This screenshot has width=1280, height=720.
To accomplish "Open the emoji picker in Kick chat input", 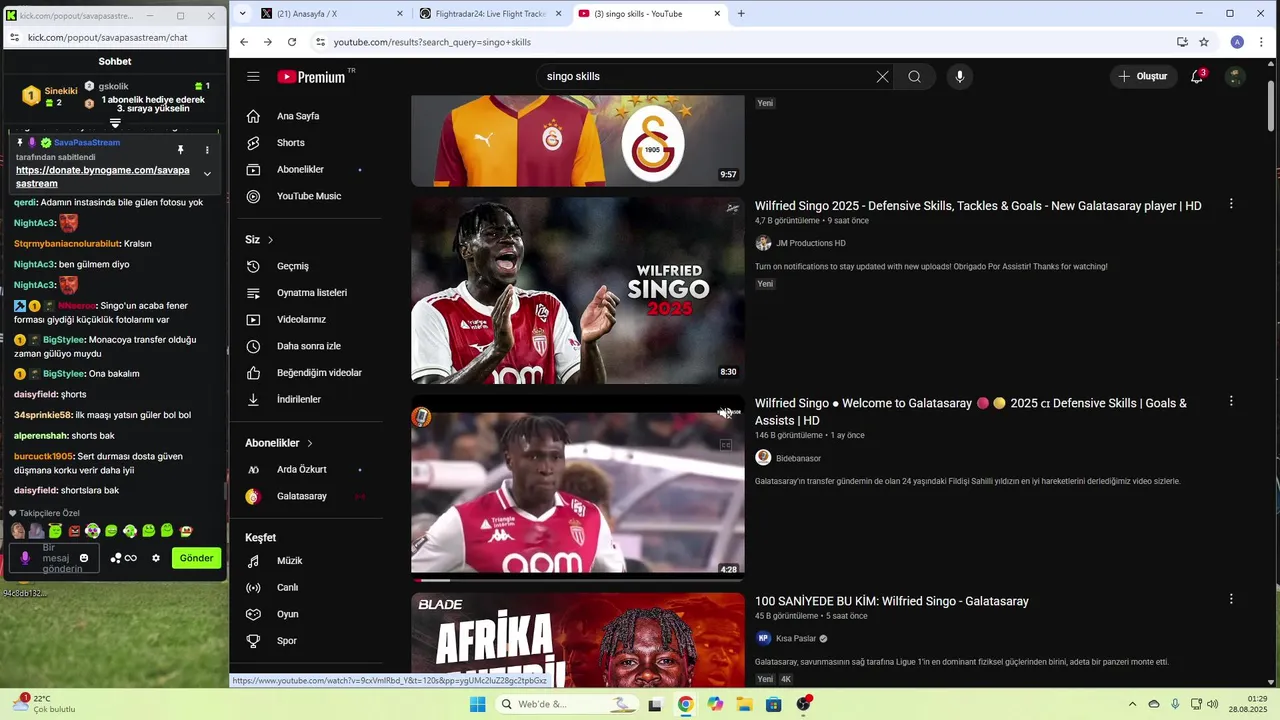I will (84, 558).
